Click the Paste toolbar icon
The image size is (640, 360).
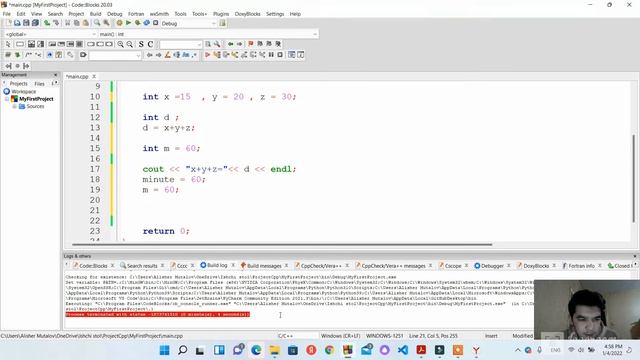(86, 23)
